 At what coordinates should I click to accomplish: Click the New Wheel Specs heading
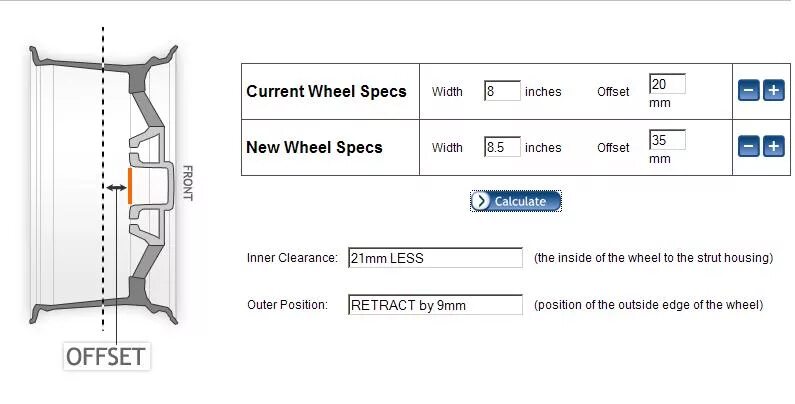tap(314, 147)
